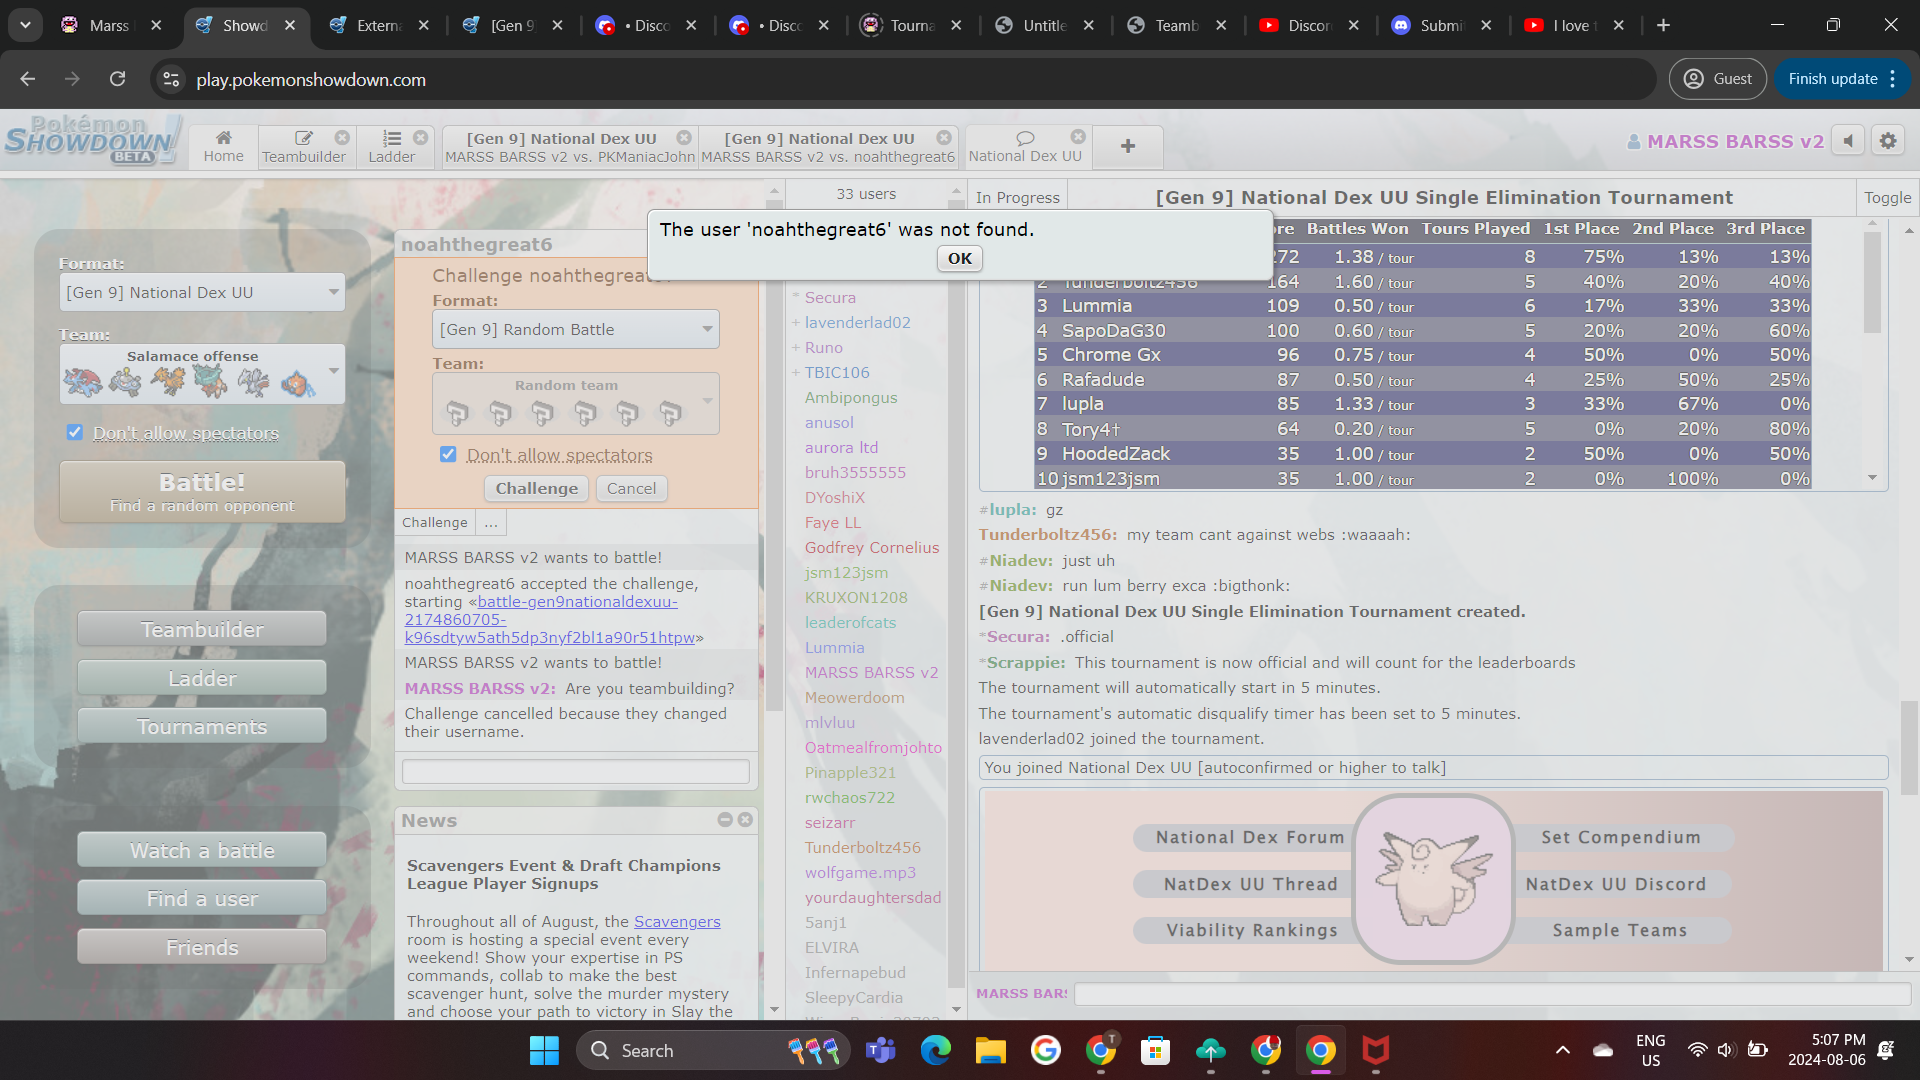Close the Teambuilder tab
Screen dimensions: 1920x1080
click(342, 137)
